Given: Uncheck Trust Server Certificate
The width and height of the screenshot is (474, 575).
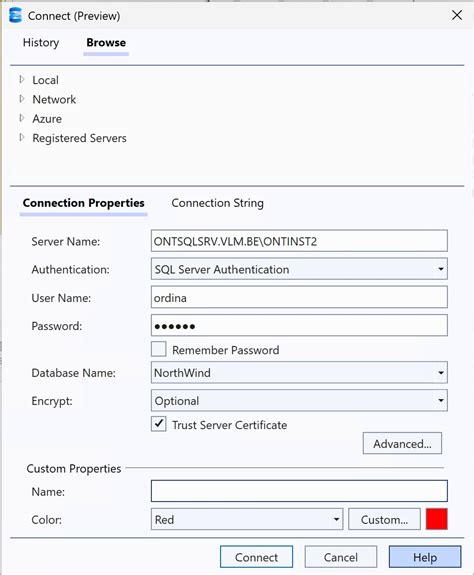Looking at the screenshot, I should [x=158, y=424].
